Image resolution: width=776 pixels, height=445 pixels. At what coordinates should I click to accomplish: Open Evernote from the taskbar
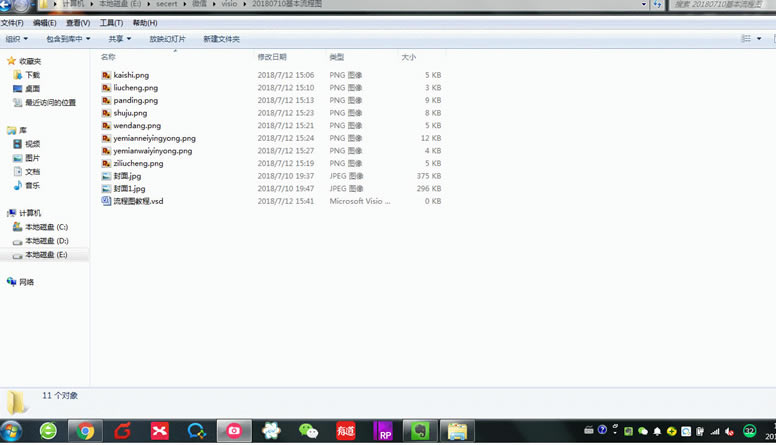[x=420, y=431]
